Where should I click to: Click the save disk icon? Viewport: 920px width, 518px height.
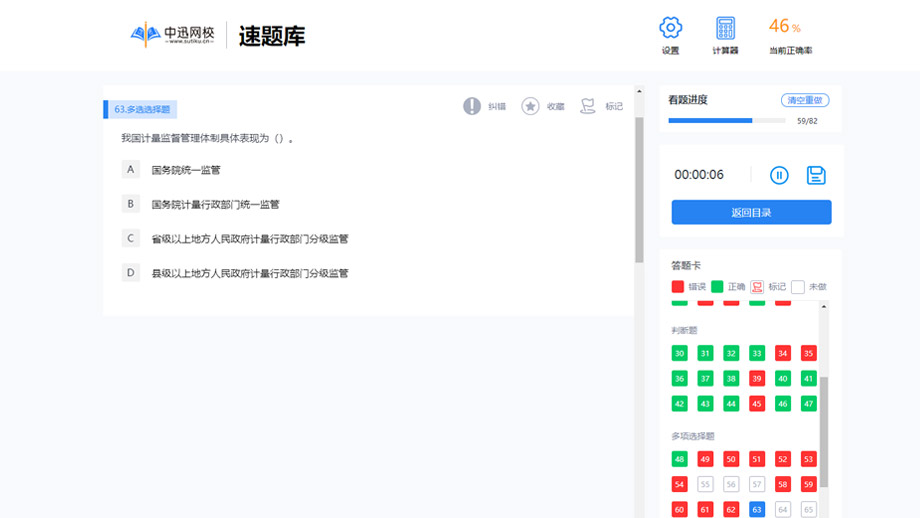[x=816, y=175]
